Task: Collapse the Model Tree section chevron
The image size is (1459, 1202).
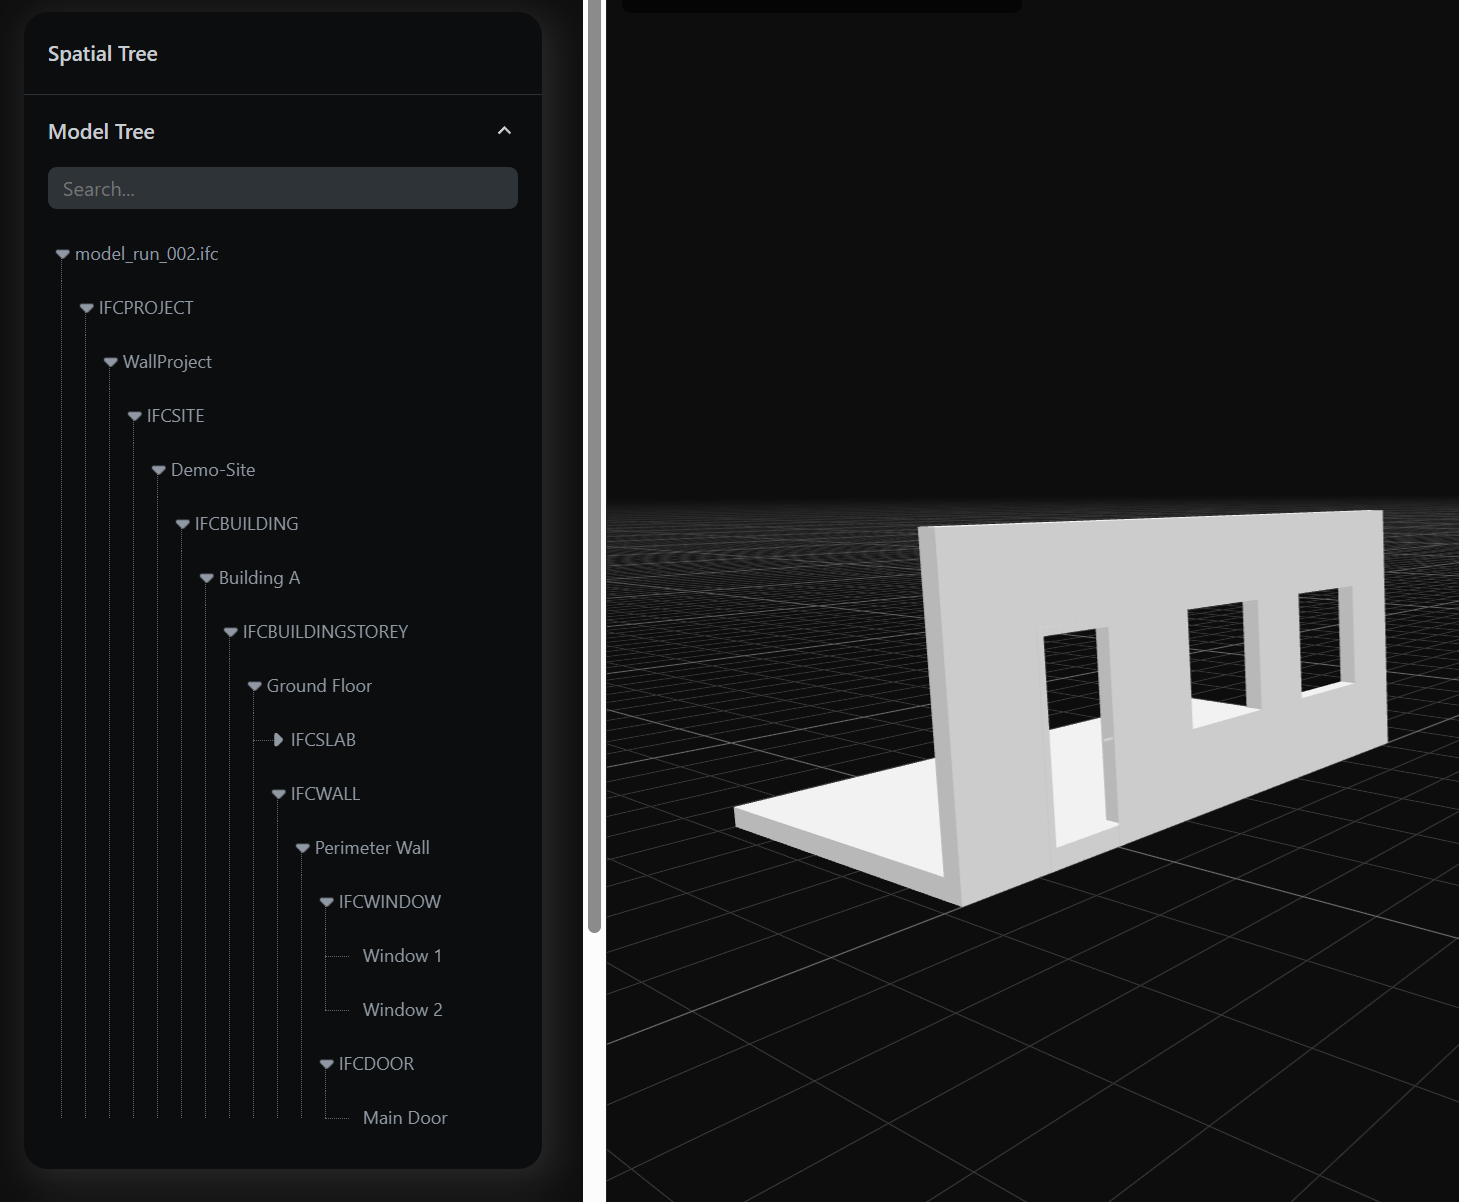Action: 504,131
